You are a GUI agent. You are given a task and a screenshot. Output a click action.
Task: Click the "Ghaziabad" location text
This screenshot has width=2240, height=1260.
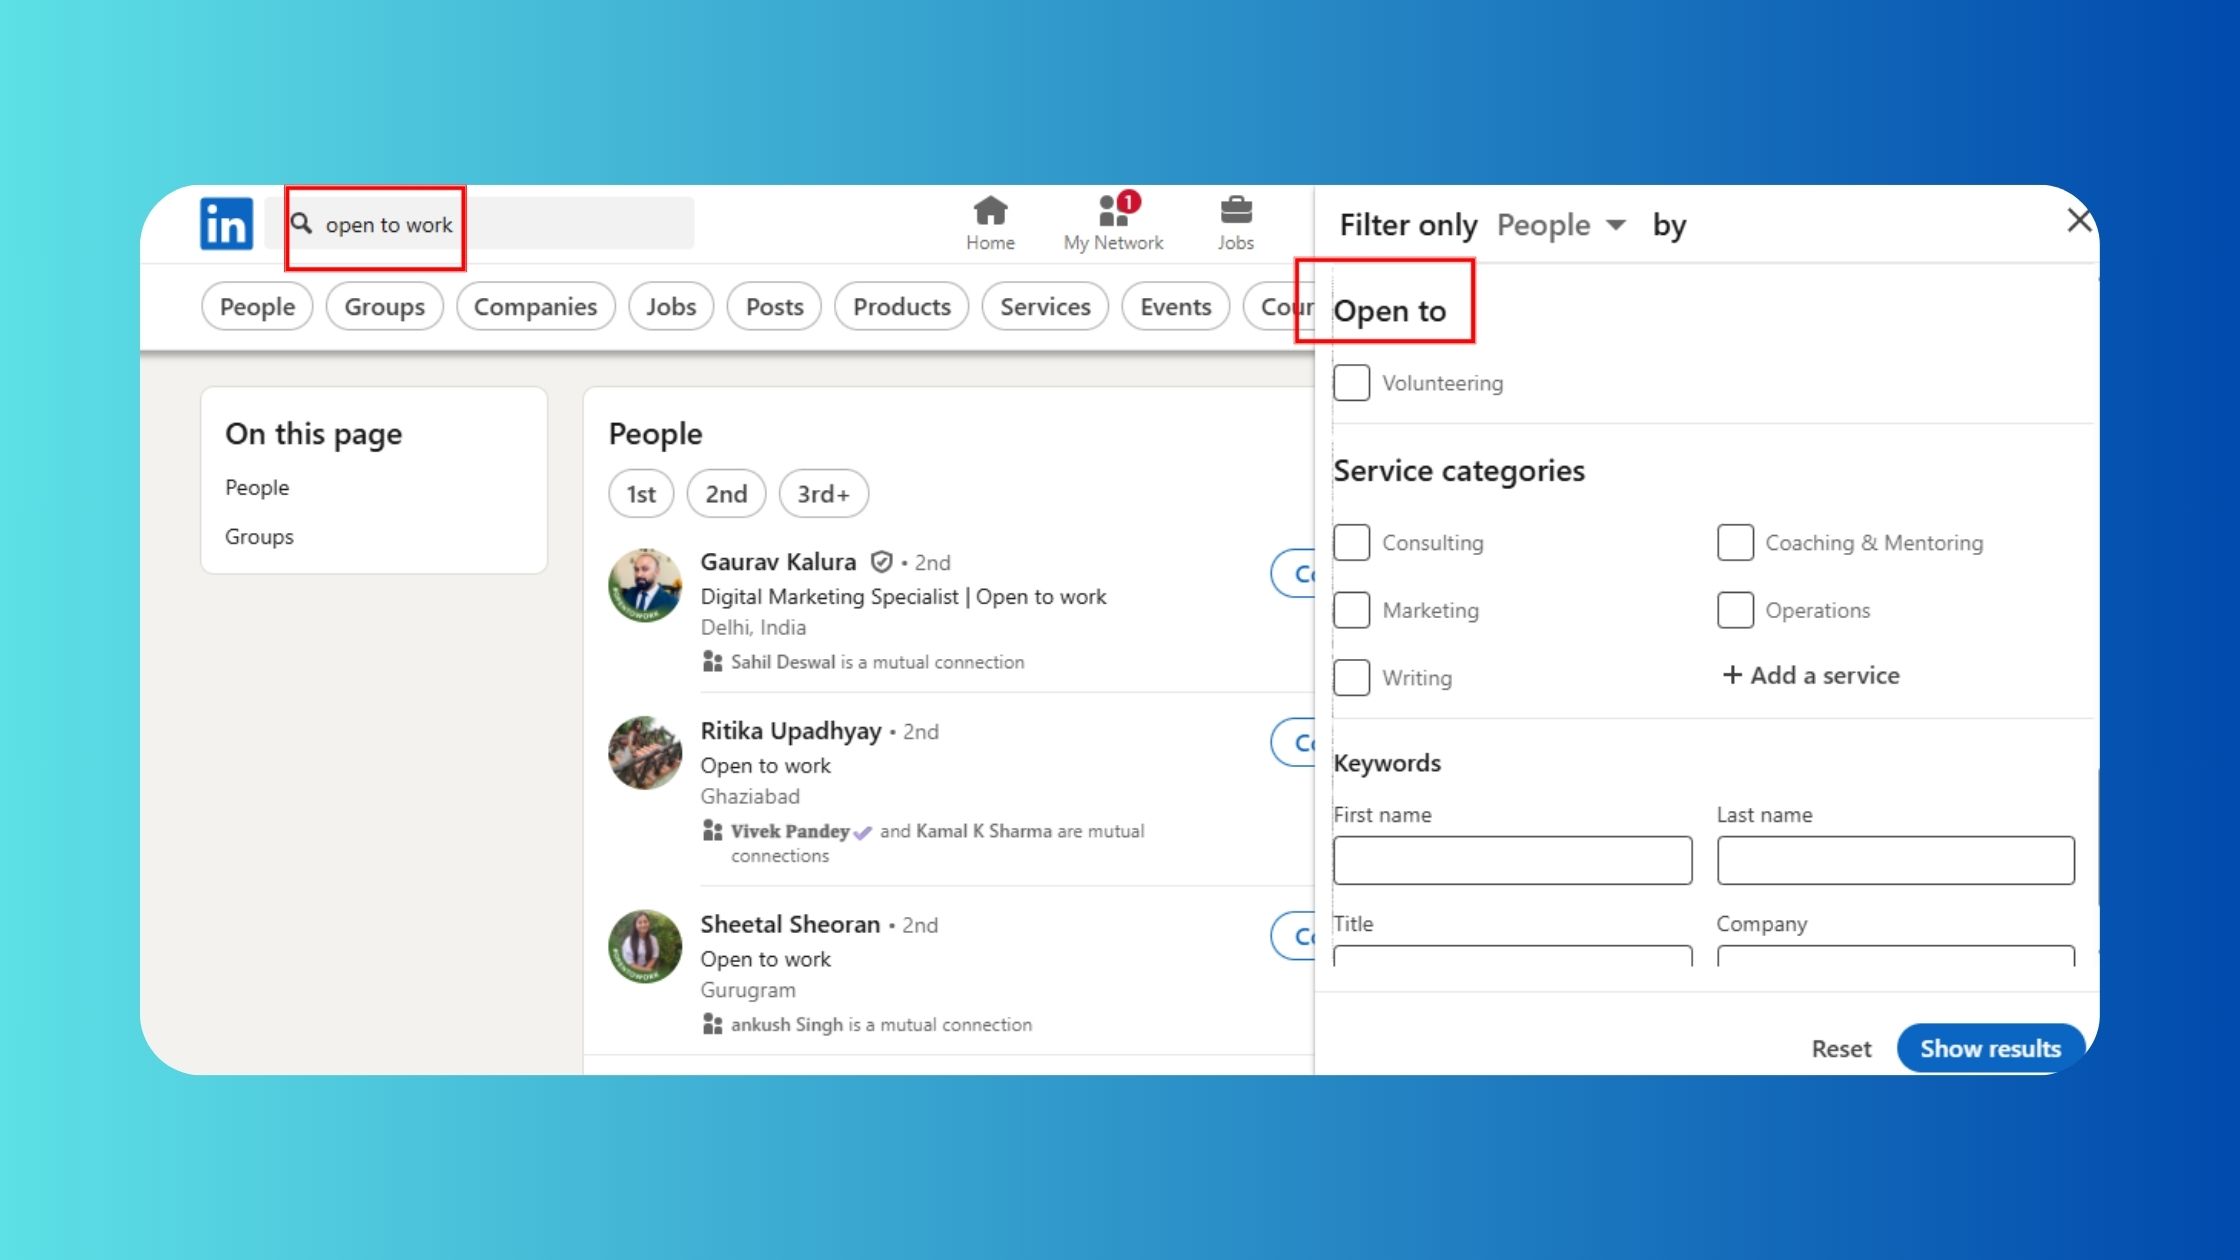(x=750, y=796)
